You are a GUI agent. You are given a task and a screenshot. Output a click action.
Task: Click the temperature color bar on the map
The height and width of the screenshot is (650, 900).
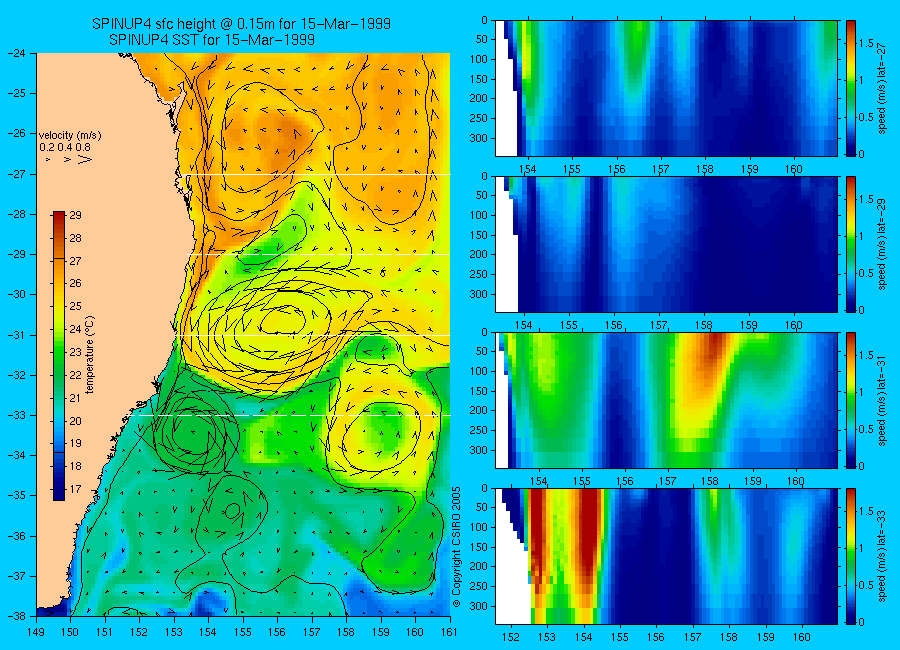(59, 356)
